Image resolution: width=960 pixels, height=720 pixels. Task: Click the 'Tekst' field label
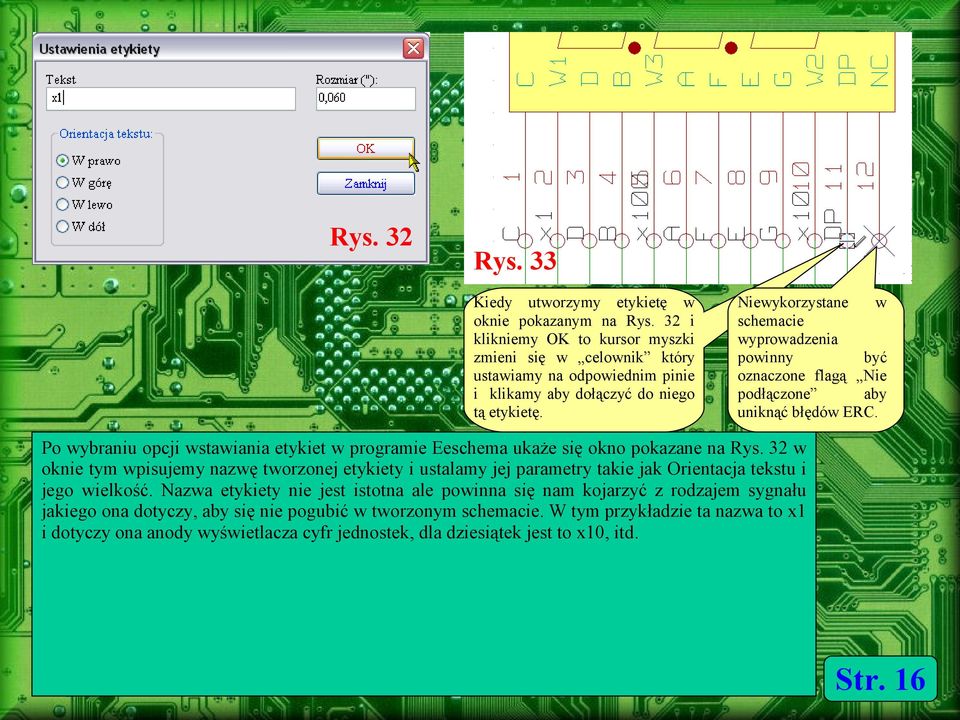pyautogui.click(x=61, y=80)
